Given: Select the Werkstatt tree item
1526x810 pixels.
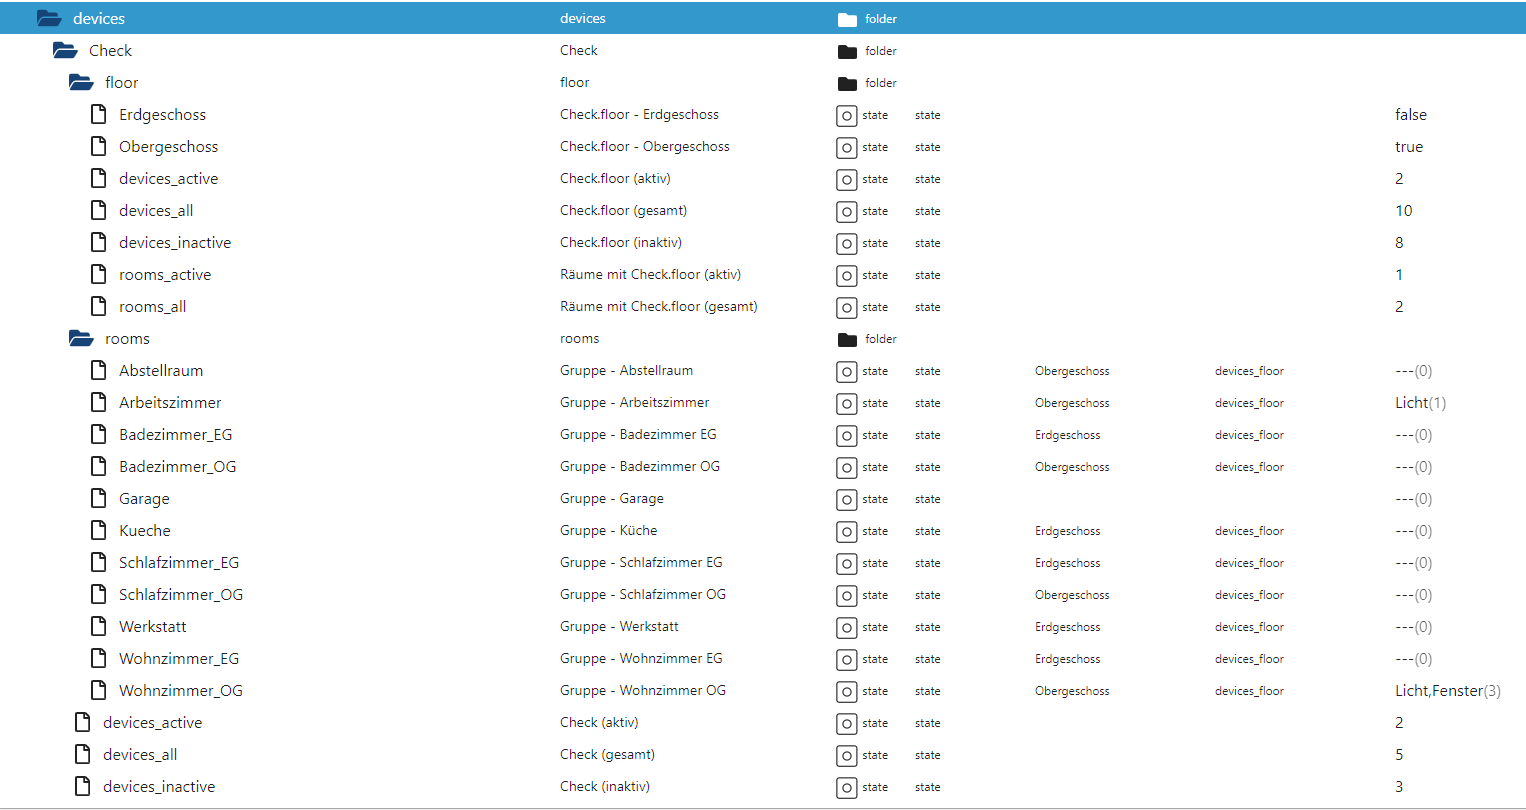Looking at the screenshot, I should point(152,626).
